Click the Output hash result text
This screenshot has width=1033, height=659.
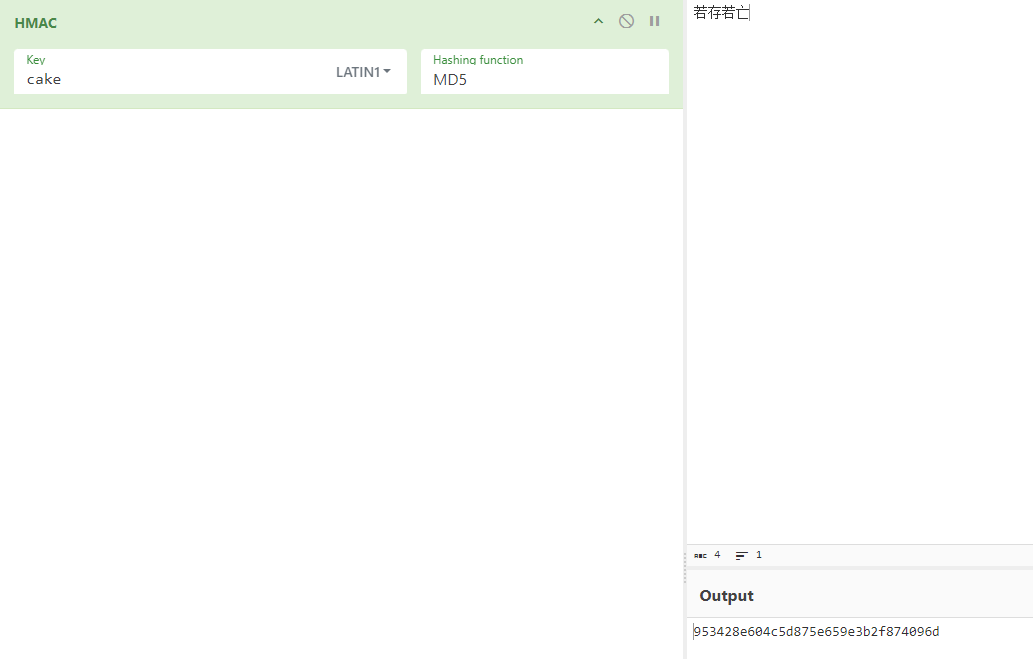tap(816, 632)
